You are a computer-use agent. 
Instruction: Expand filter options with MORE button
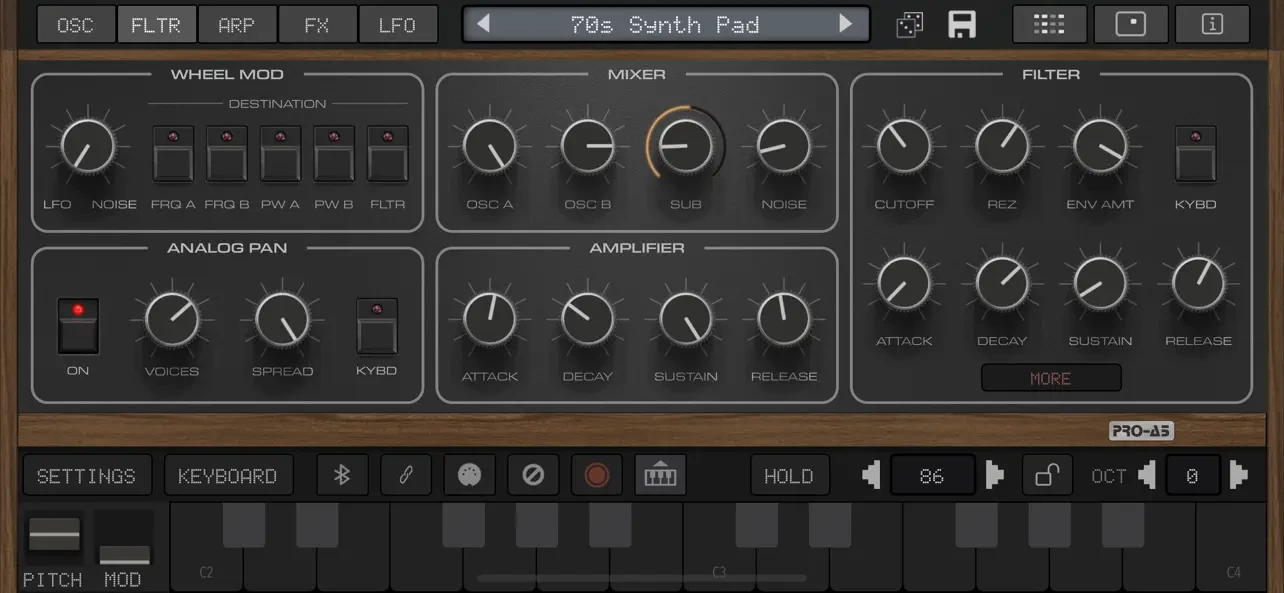(1051, 378)
